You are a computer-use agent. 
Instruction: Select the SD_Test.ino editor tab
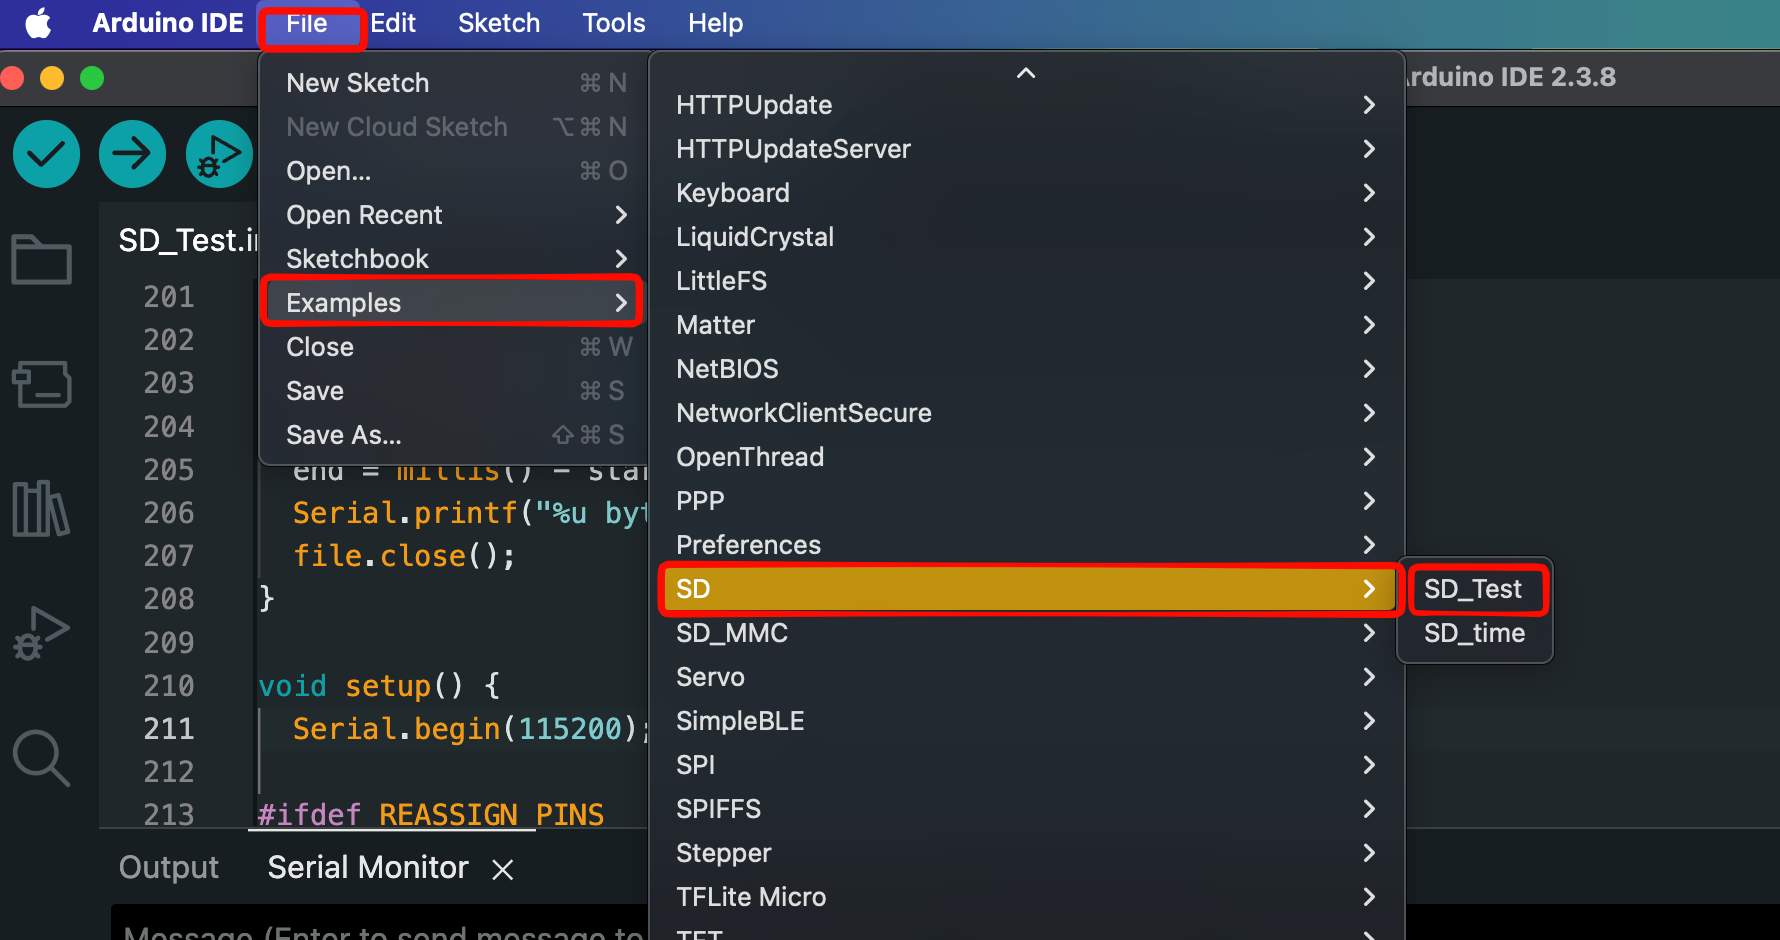tap(188, 240)
